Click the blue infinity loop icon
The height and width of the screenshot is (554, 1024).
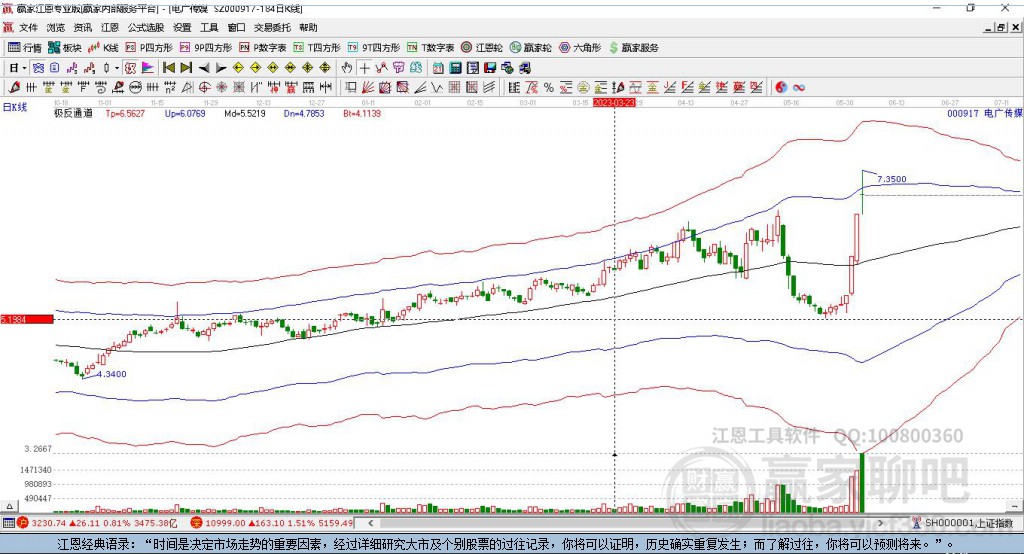799,88
